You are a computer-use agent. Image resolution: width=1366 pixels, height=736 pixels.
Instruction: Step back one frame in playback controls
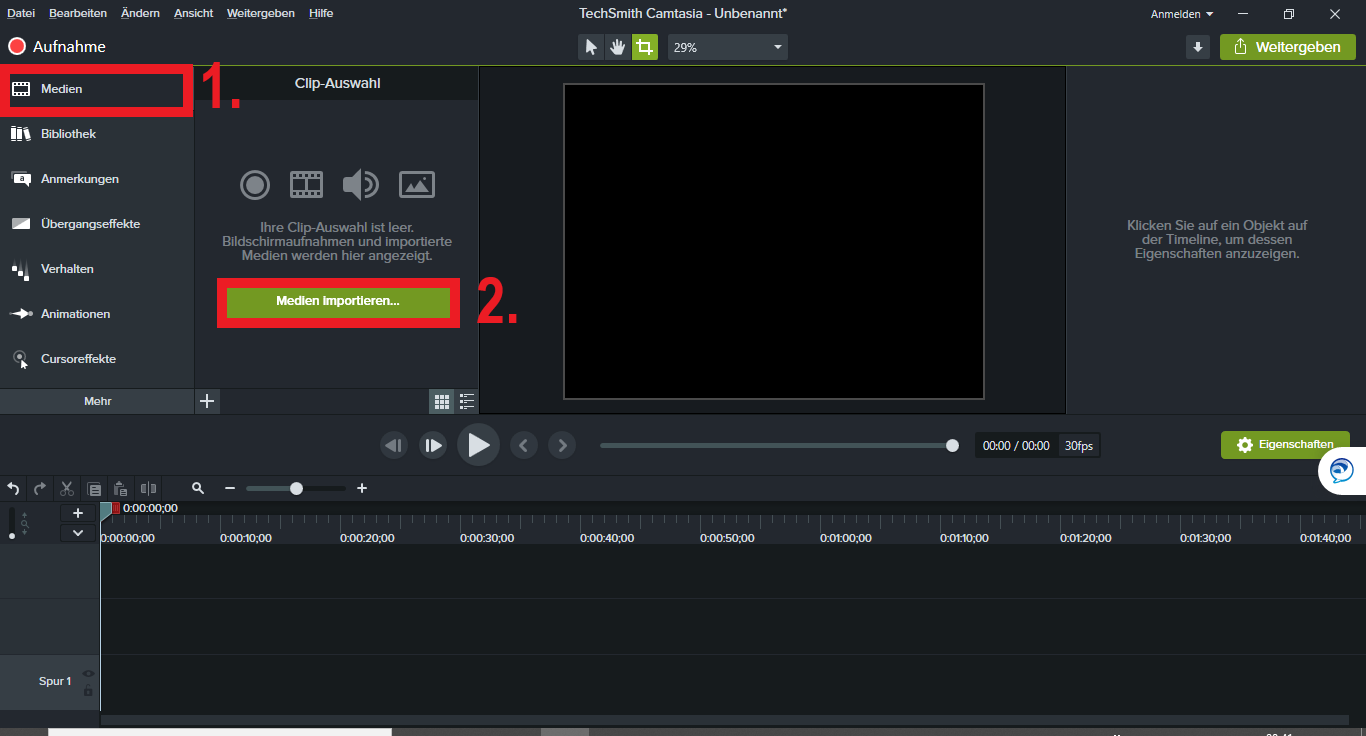(x=394, y=445)
